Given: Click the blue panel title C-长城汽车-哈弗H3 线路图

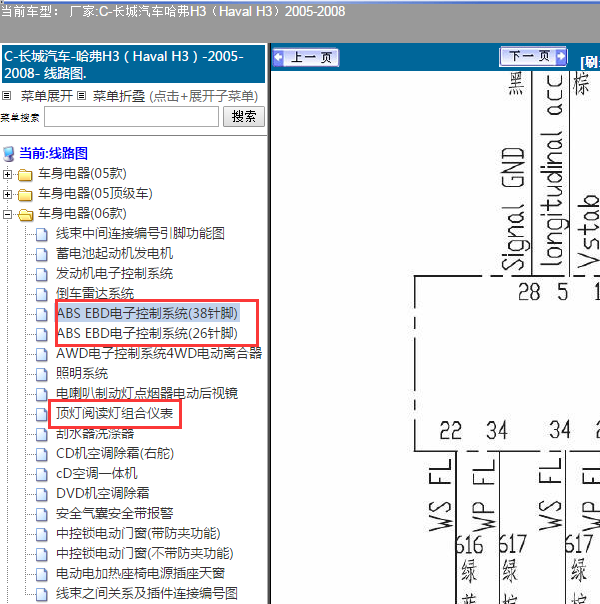Looking at the screenshot, I should [x=133, y=64].
